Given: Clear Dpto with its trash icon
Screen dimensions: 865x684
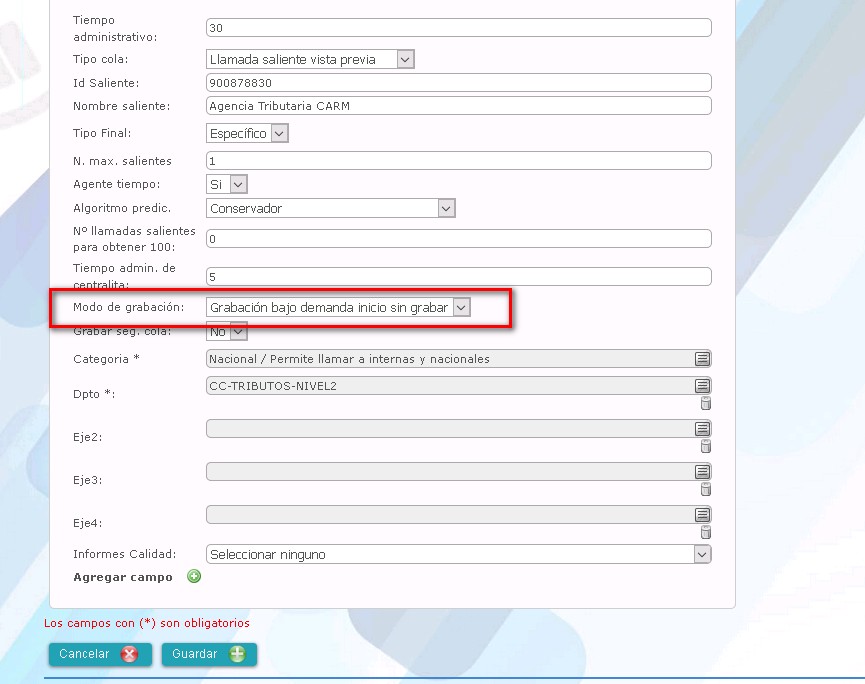Looking at the screenshot, I should pyautogui.click(x=706, y=403).
